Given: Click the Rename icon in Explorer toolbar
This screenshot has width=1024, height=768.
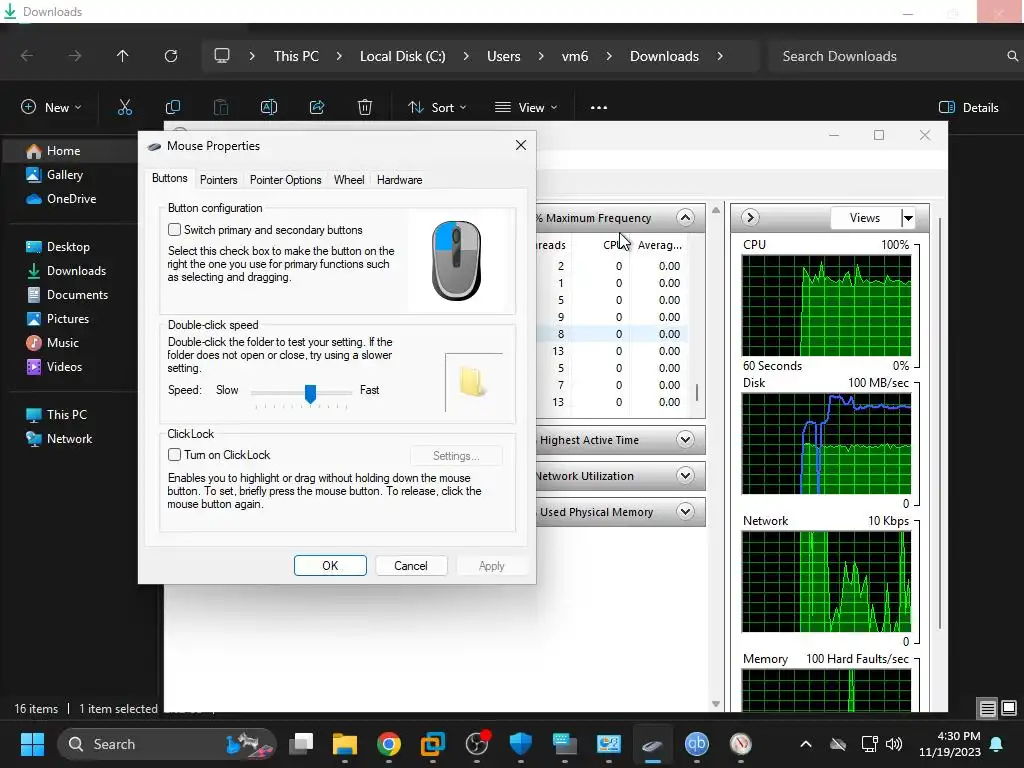Looking at the screenshot, I should click(x=269, y=107).
